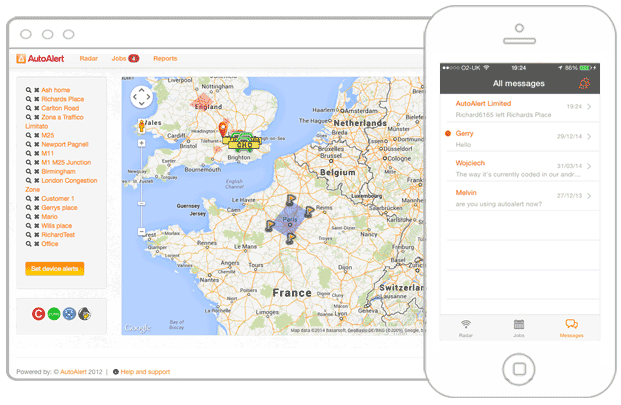Click the red location pin near London

coord(223,129)
